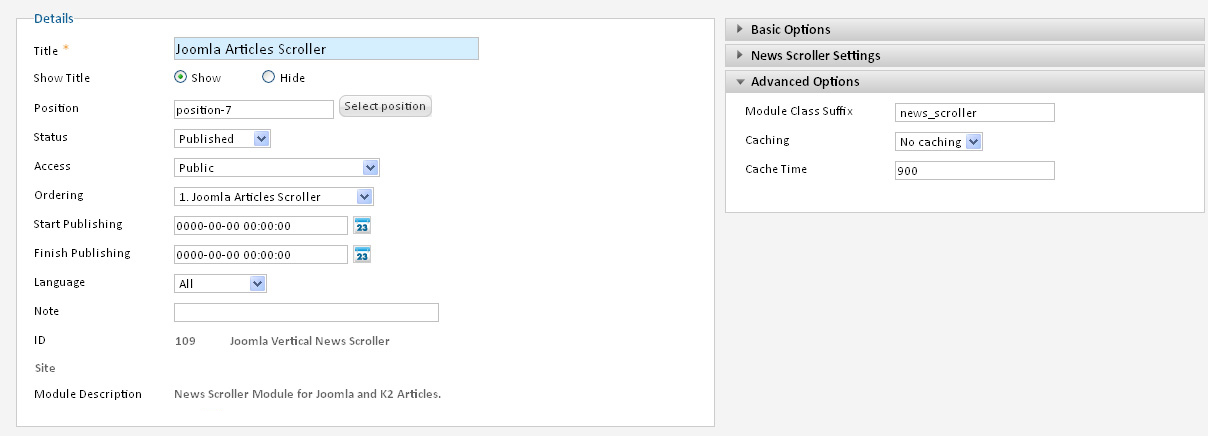Open the Ordering dropdown list
Viewport: 1208px width, 436px height.
click(x=274, y=197)
